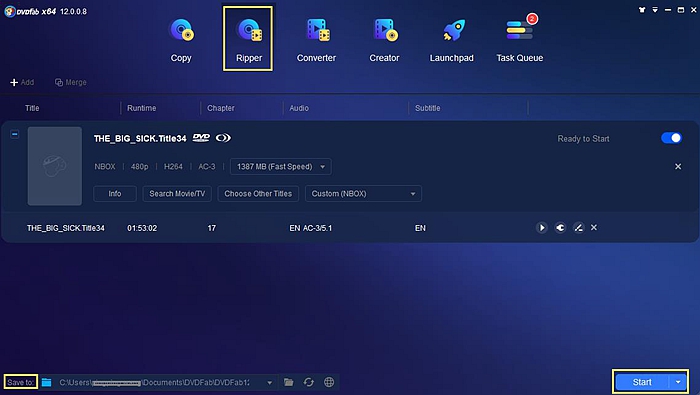Click the refresh icon in bottom bar

308,382
